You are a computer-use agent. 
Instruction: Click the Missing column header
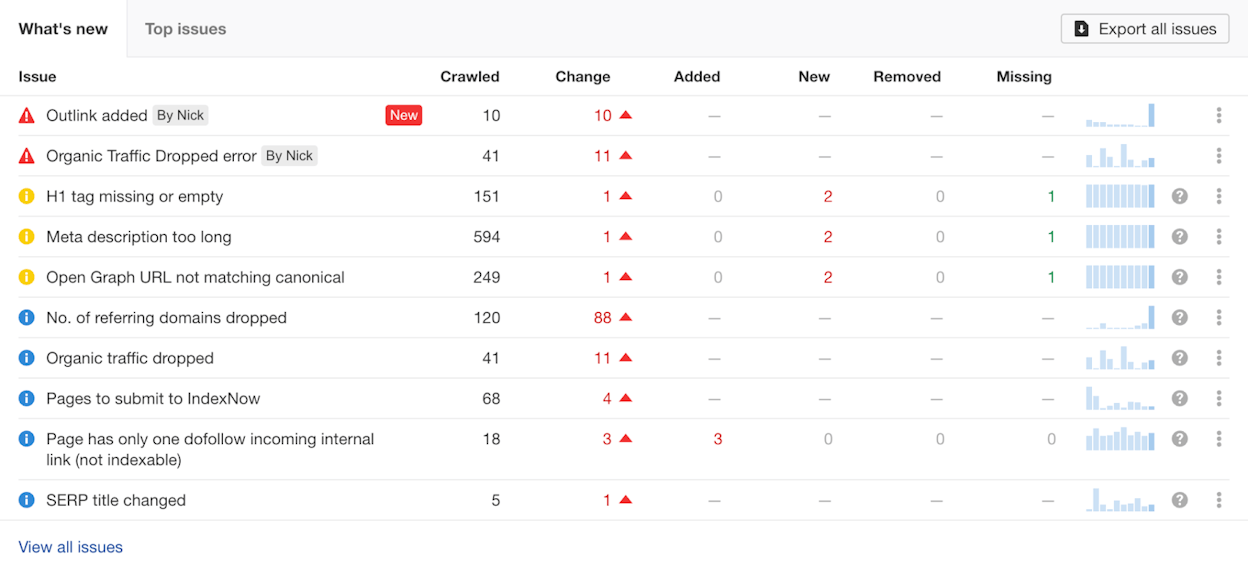(x=1024, y=76)
